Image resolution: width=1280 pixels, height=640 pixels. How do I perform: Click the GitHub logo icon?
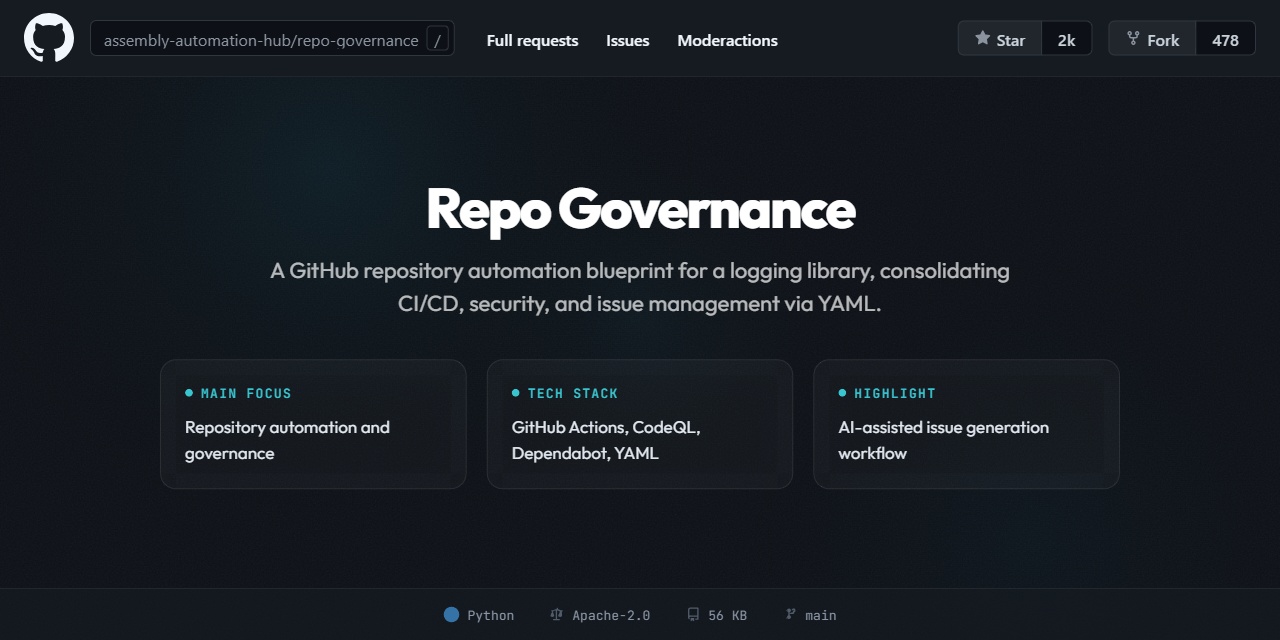(48, 39)
